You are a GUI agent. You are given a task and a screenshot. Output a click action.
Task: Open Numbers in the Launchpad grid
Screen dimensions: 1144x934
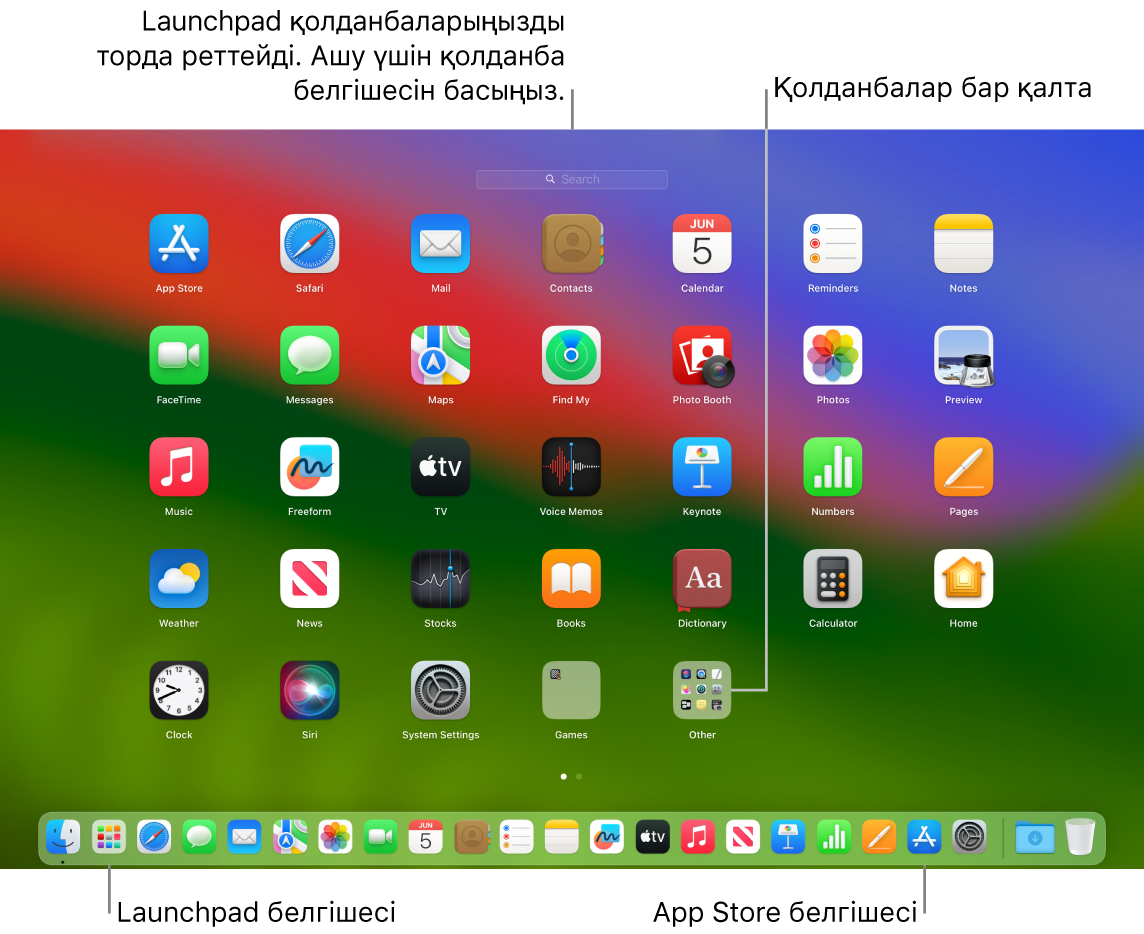pyautogui.click(x=832, y=467)
